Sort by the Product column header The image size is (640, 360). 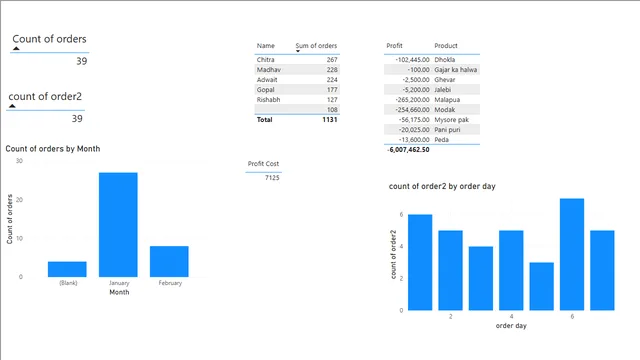[446, 46]
